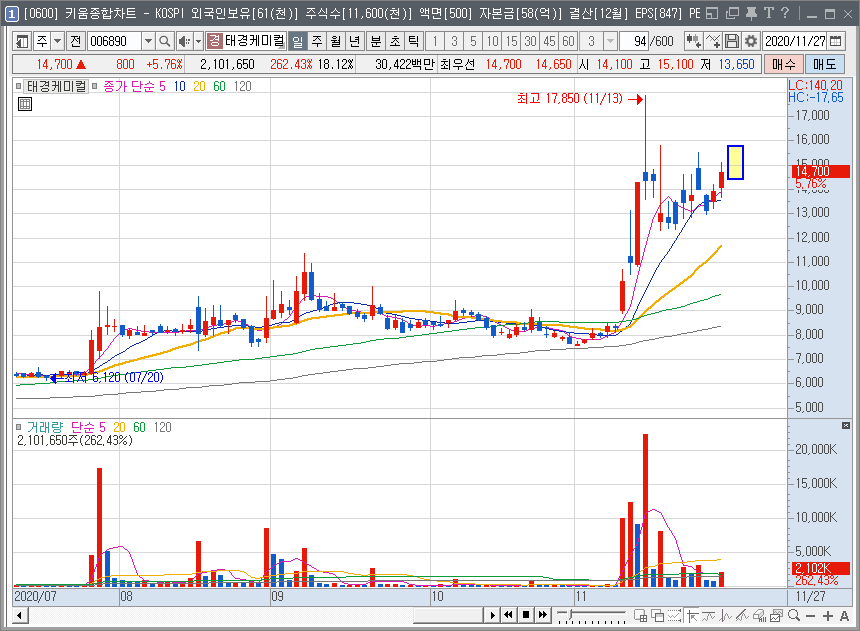The height and width of the screenshot is (631, 860).
Task: Click the sound speaker icon
Action: (x=185, y=41)
